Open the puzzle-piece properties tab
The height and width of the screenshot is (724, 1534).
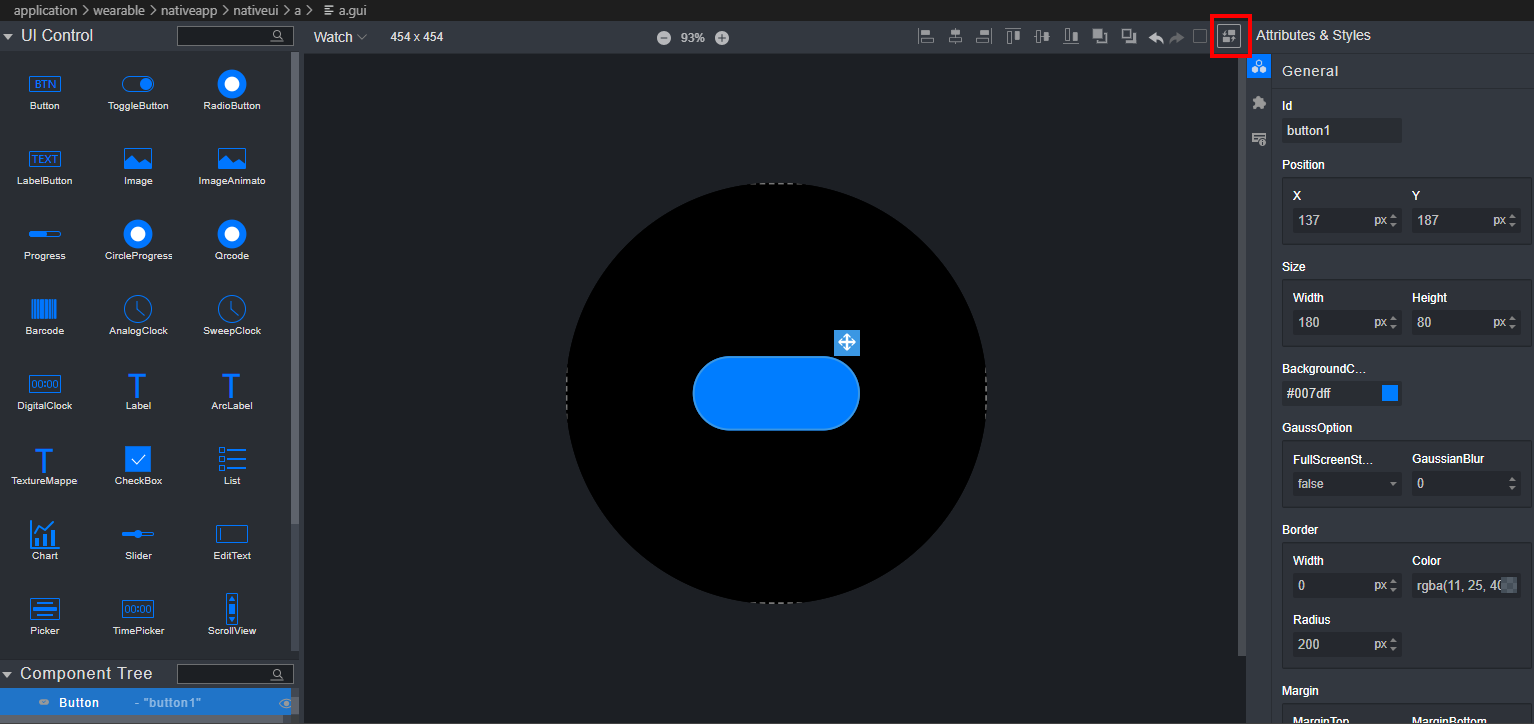pyautogui.click(x=1259, y=103)
